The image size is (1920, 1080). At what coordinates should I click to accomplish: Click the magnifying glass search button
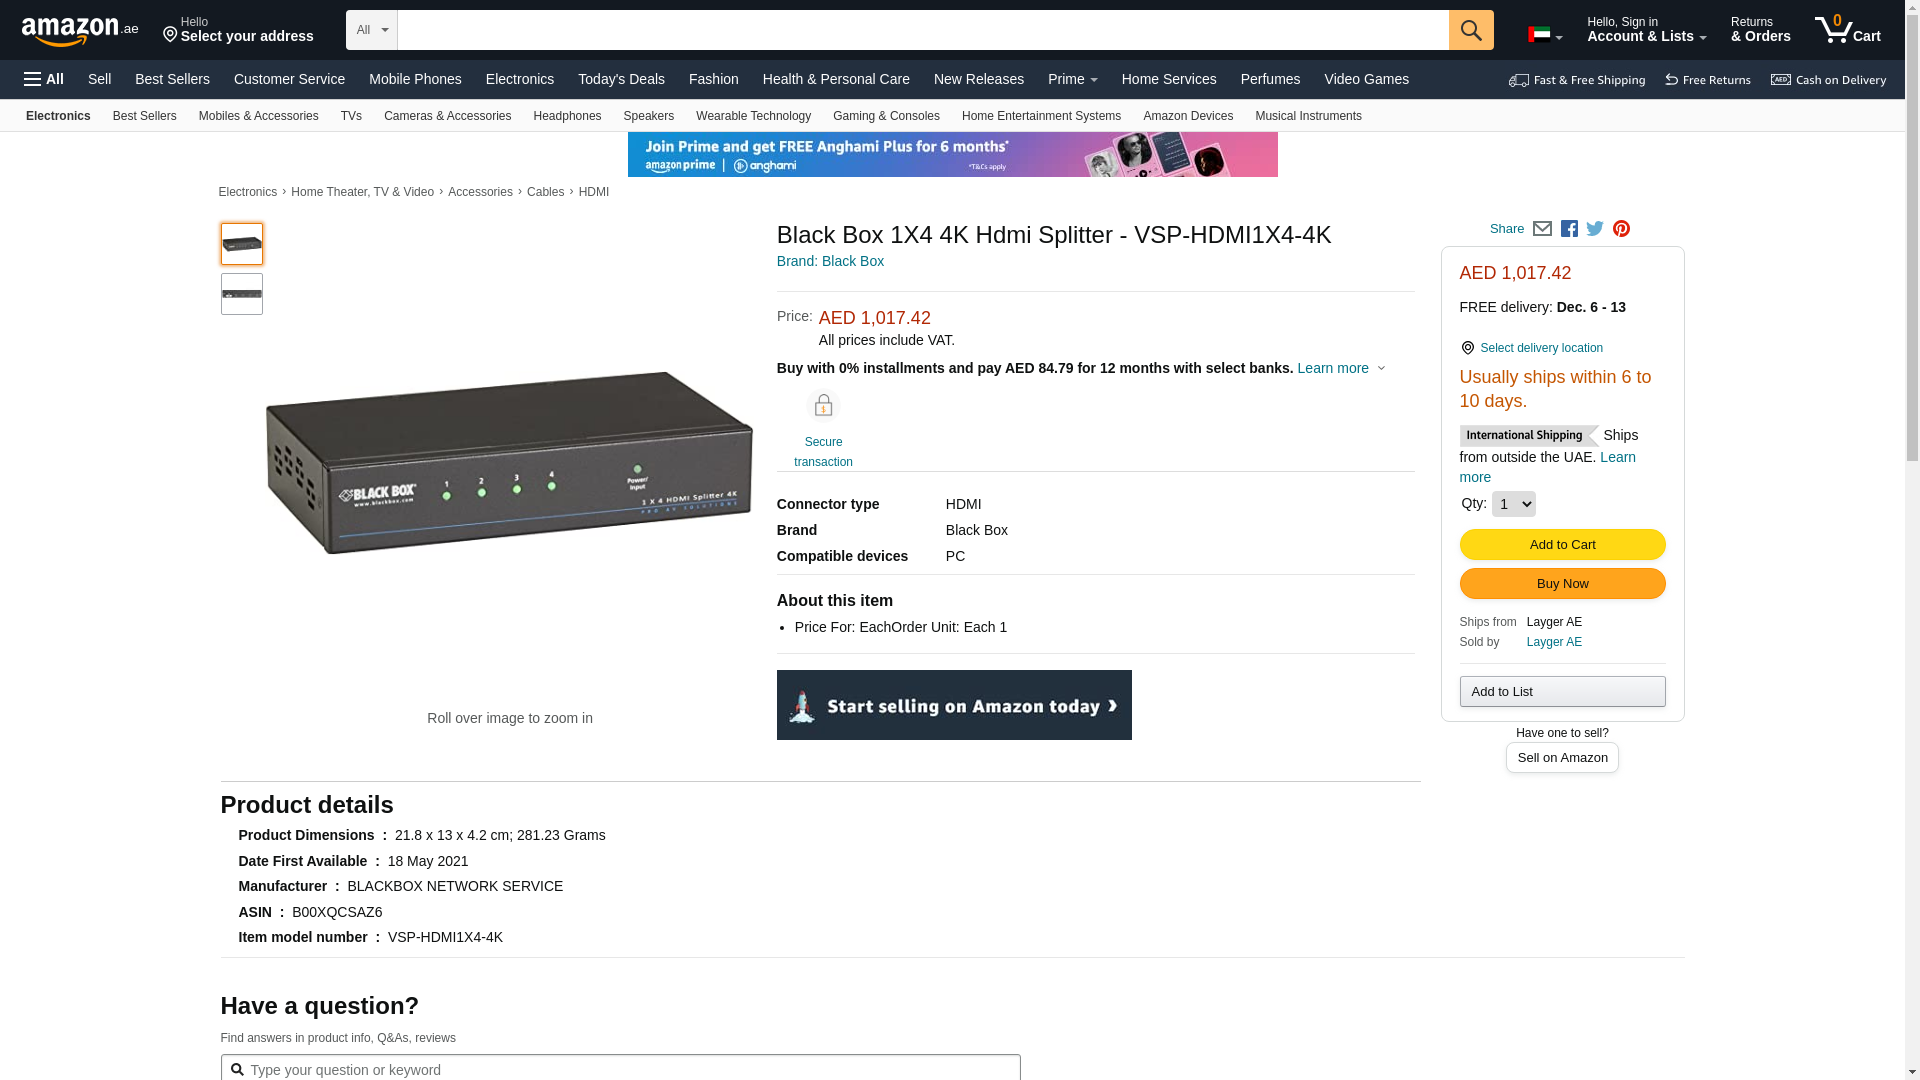(x=1470, y=30)
